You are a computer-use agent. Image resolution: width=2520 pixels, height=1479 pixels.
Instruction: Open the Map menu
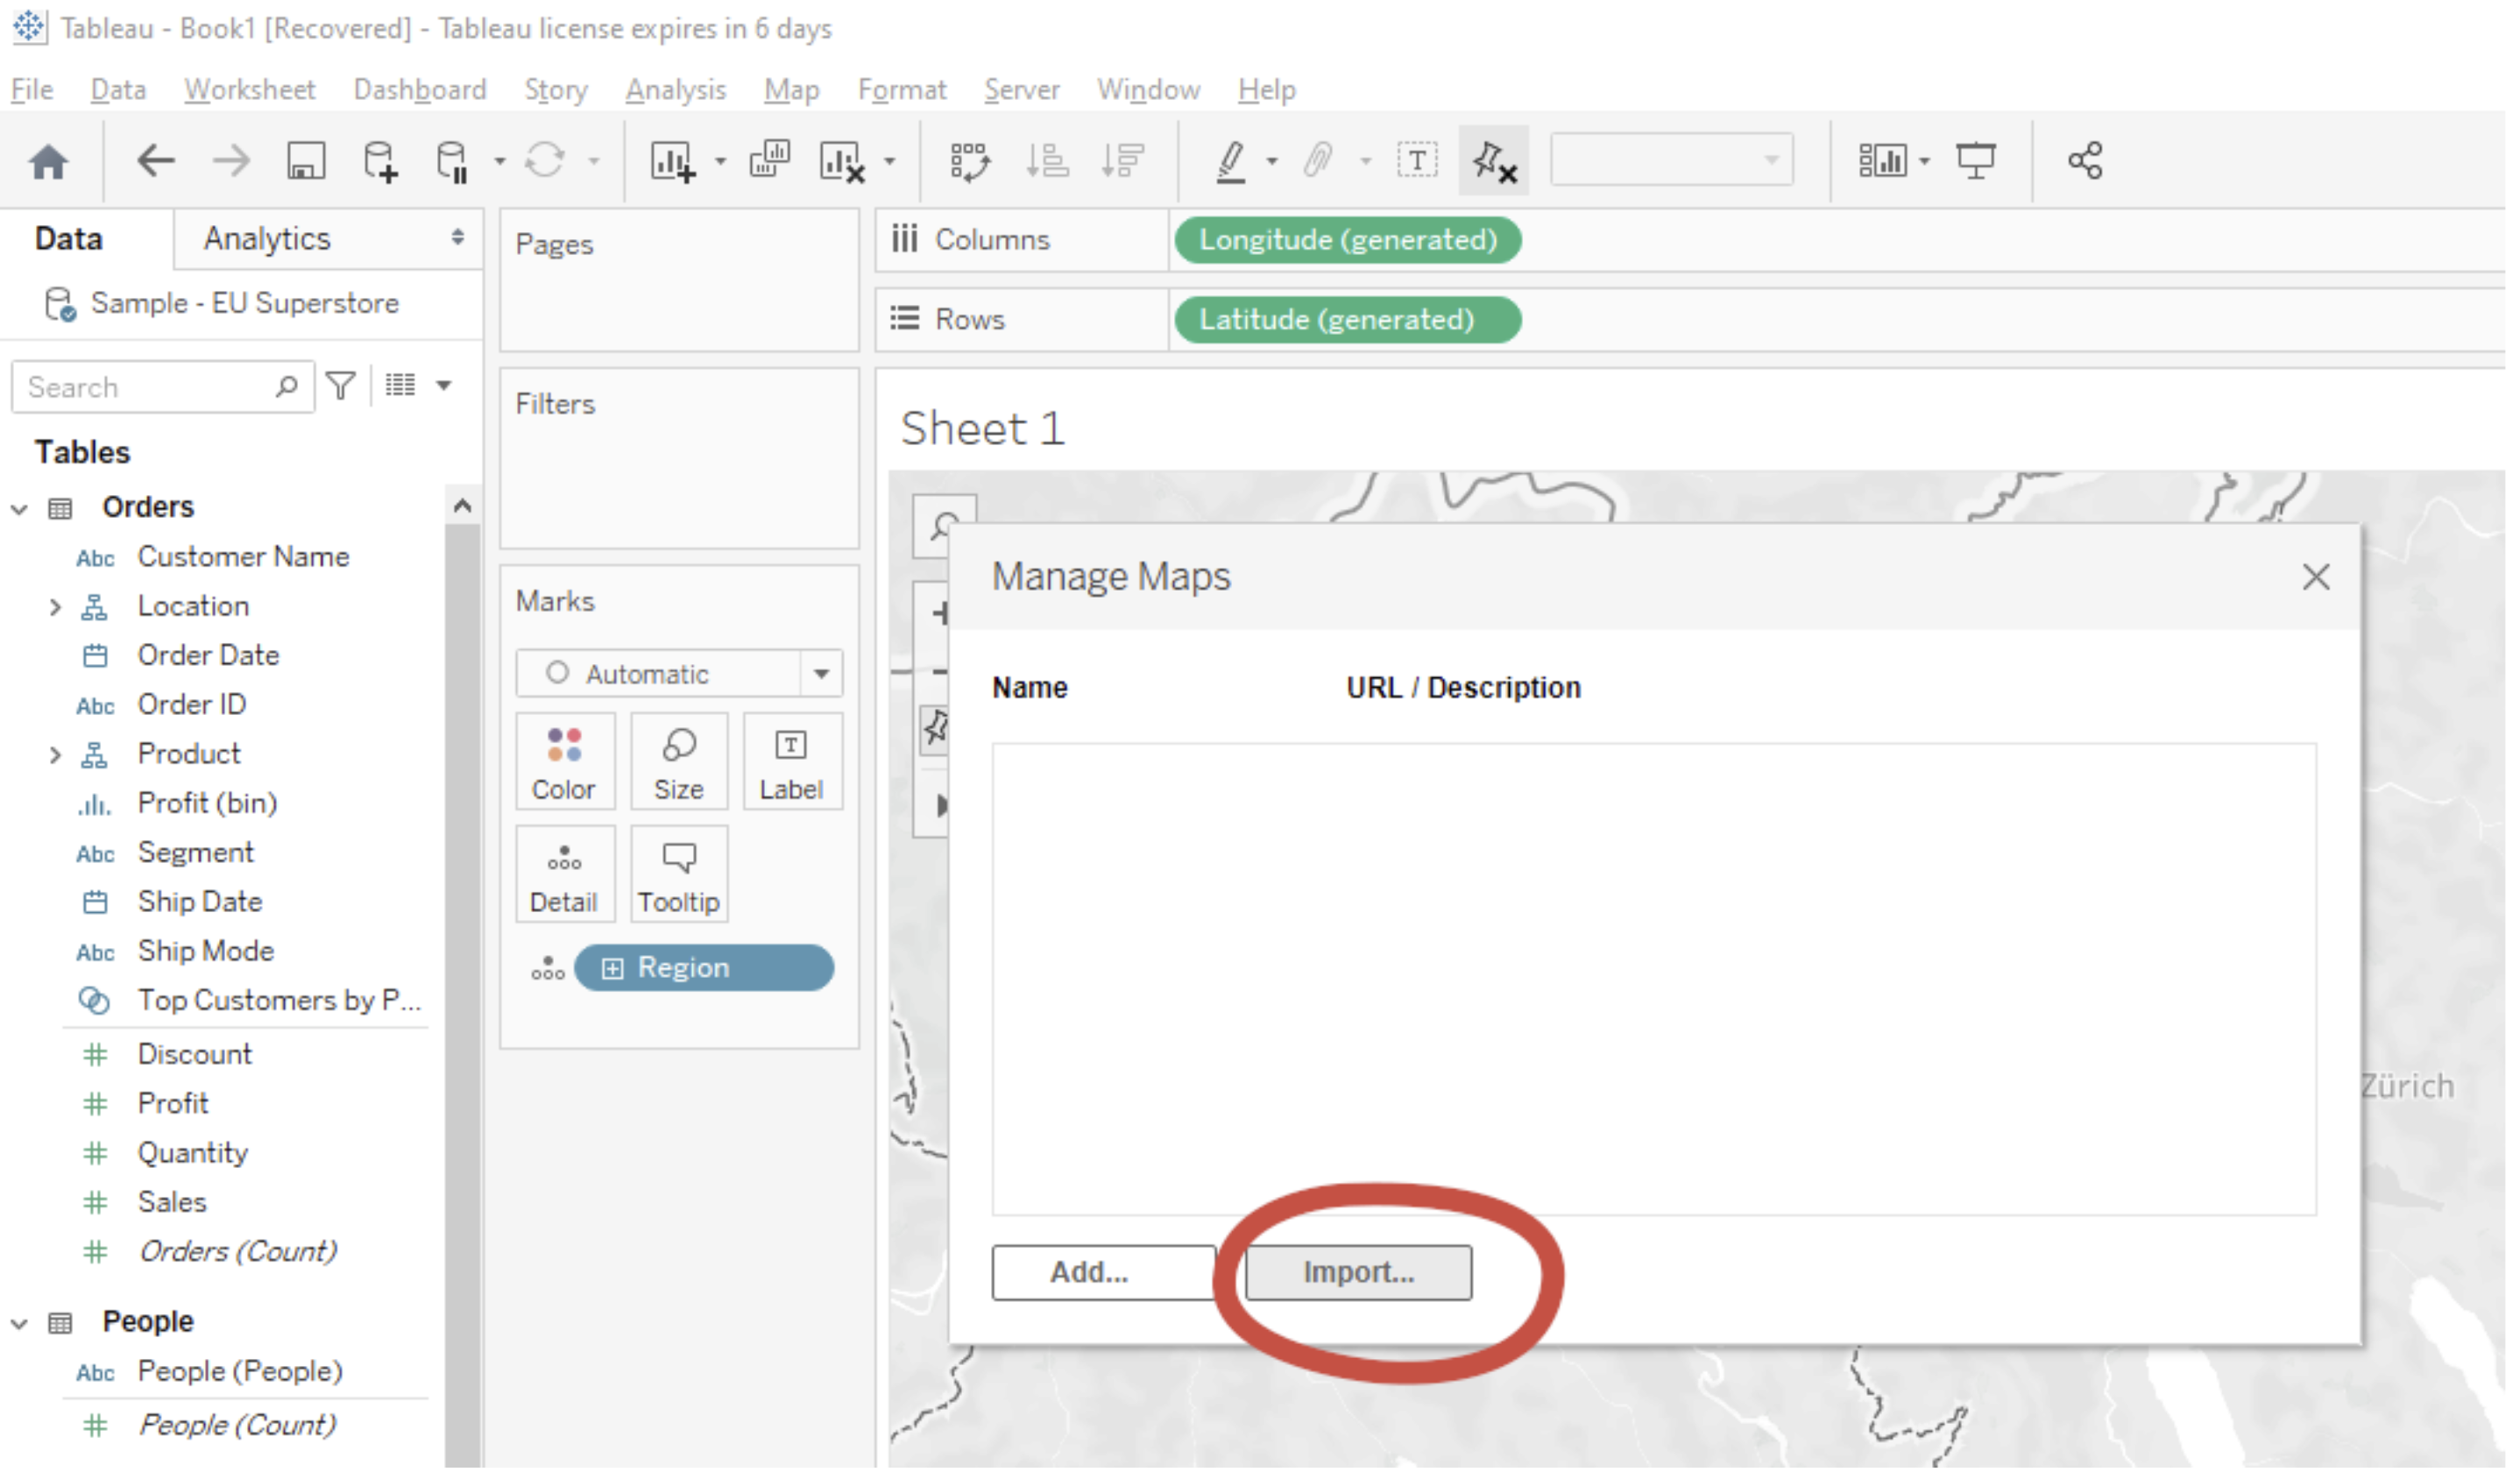pyautogui.click(x=792, y=90)
